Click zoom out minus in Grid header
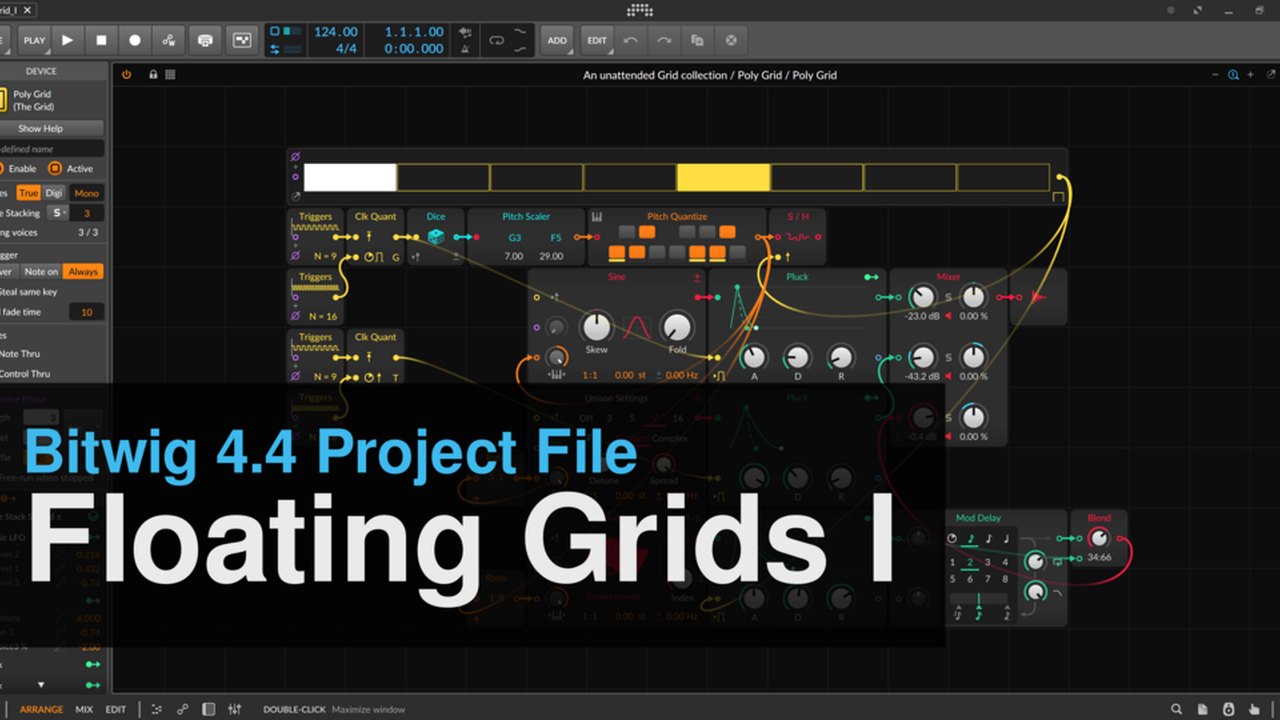This screenshot has width=1280, height=720. pos(1216,74)
